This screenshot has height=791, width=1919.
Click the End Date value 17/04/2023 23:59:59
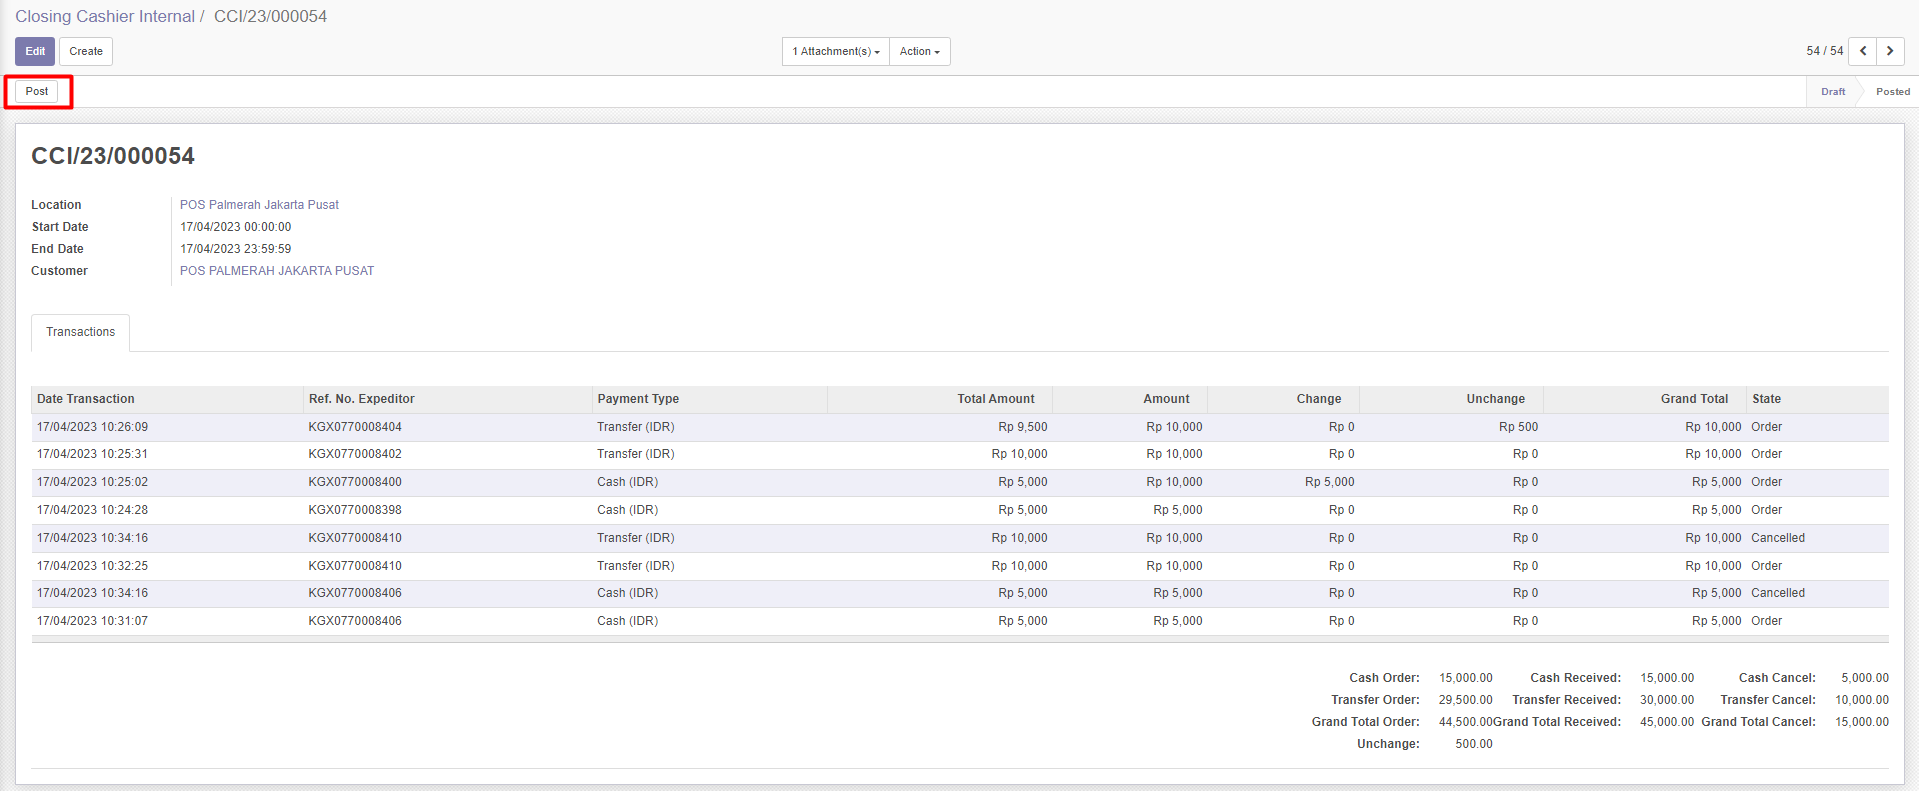coord(236,249)
